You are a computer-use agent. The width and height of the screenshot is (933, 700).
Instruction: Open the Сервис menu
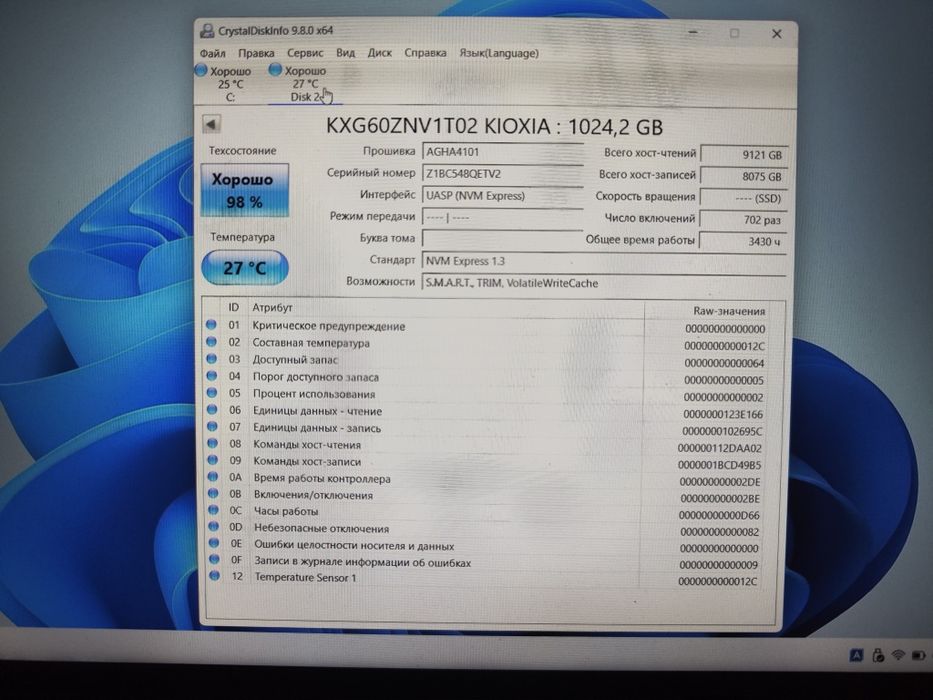305,53
